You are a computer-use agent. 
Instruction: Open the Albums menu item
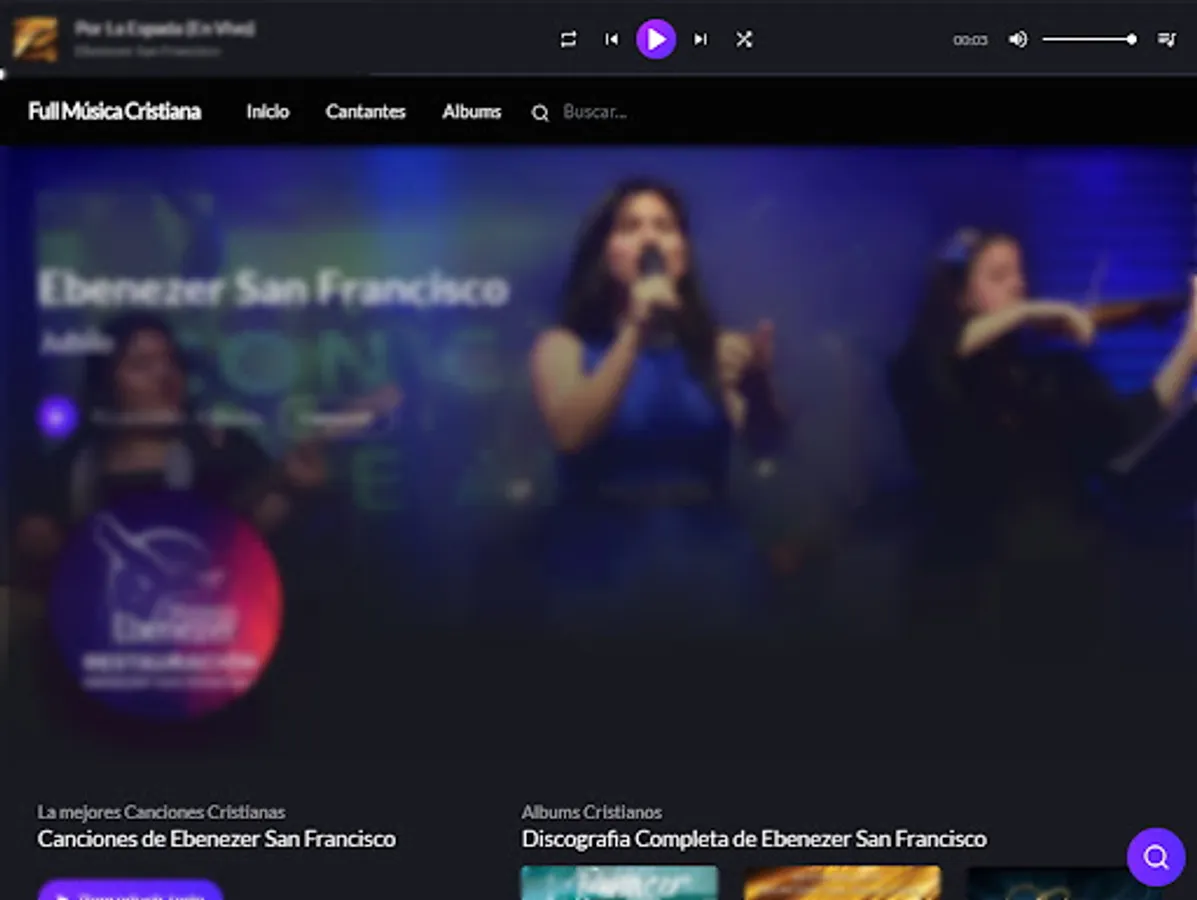pyautogui.click(x=472, y=111)
